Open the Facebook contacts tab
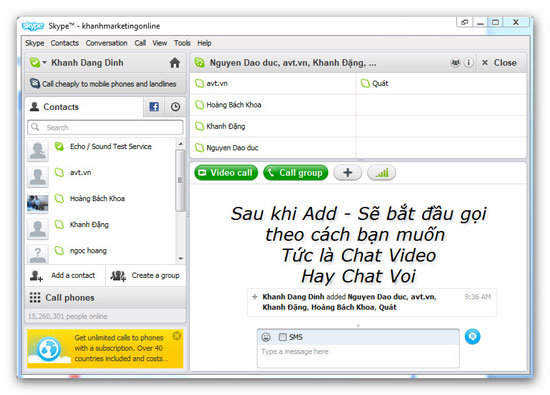Screen dimensions: 550x395 [154, 107]
